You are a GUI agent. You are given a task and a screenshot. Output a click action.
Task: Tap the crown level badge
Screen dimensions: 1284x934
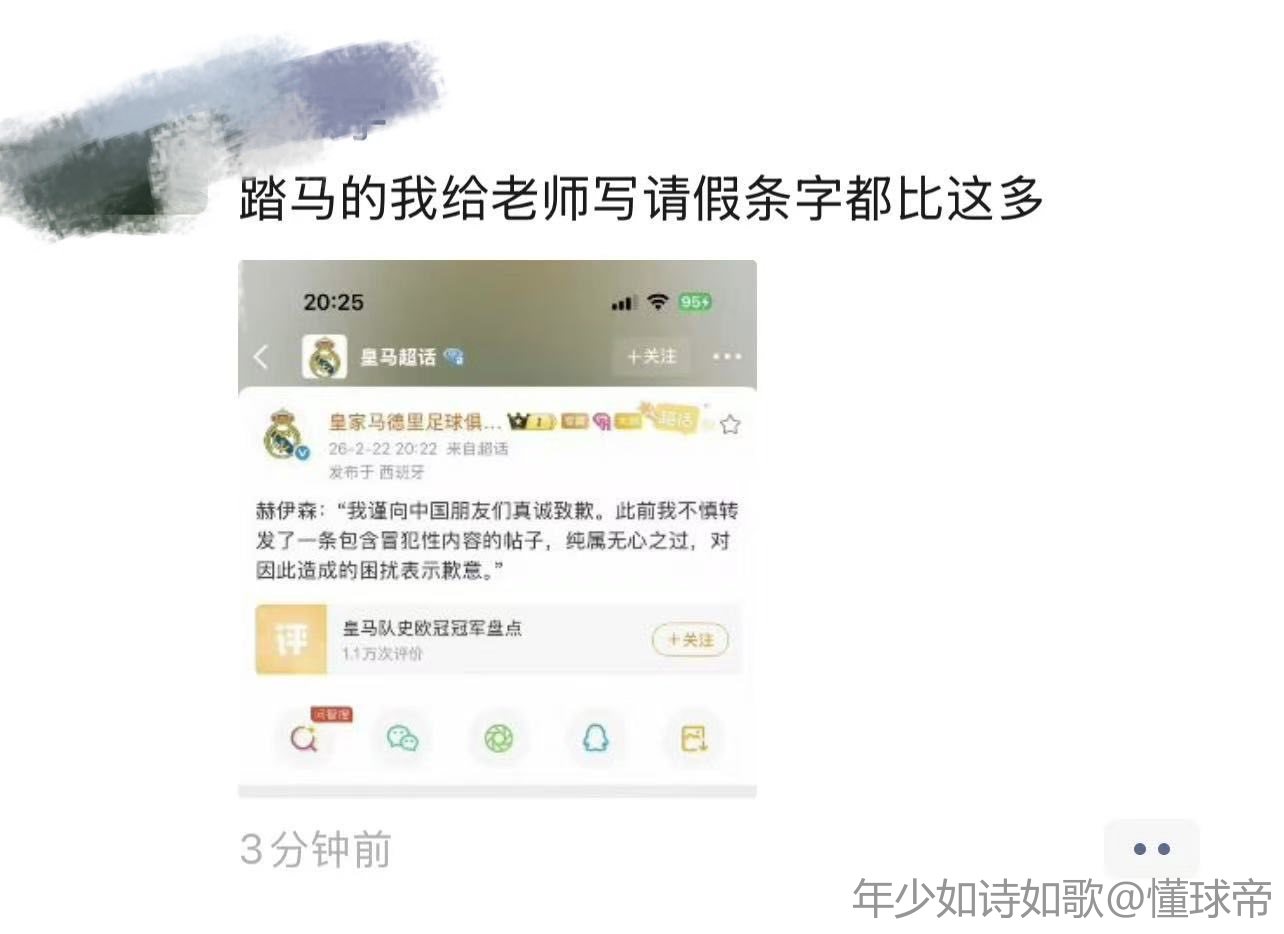pyautogui.click(x=532, y=422)
